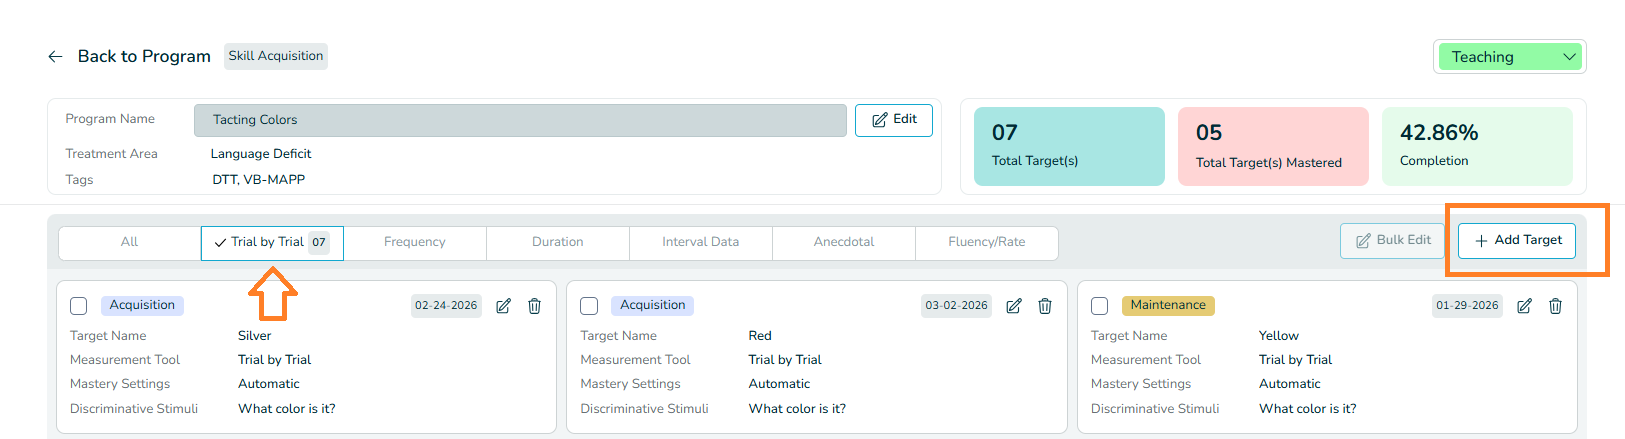Delete the Silver target using trash icon
Viewport: 1625px width, 439px height.
[535, 306]
